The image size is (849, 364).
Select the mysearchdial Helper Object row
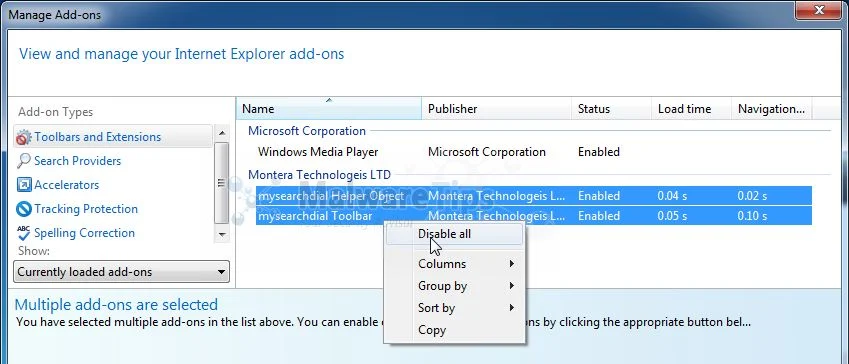click(534, 196)
